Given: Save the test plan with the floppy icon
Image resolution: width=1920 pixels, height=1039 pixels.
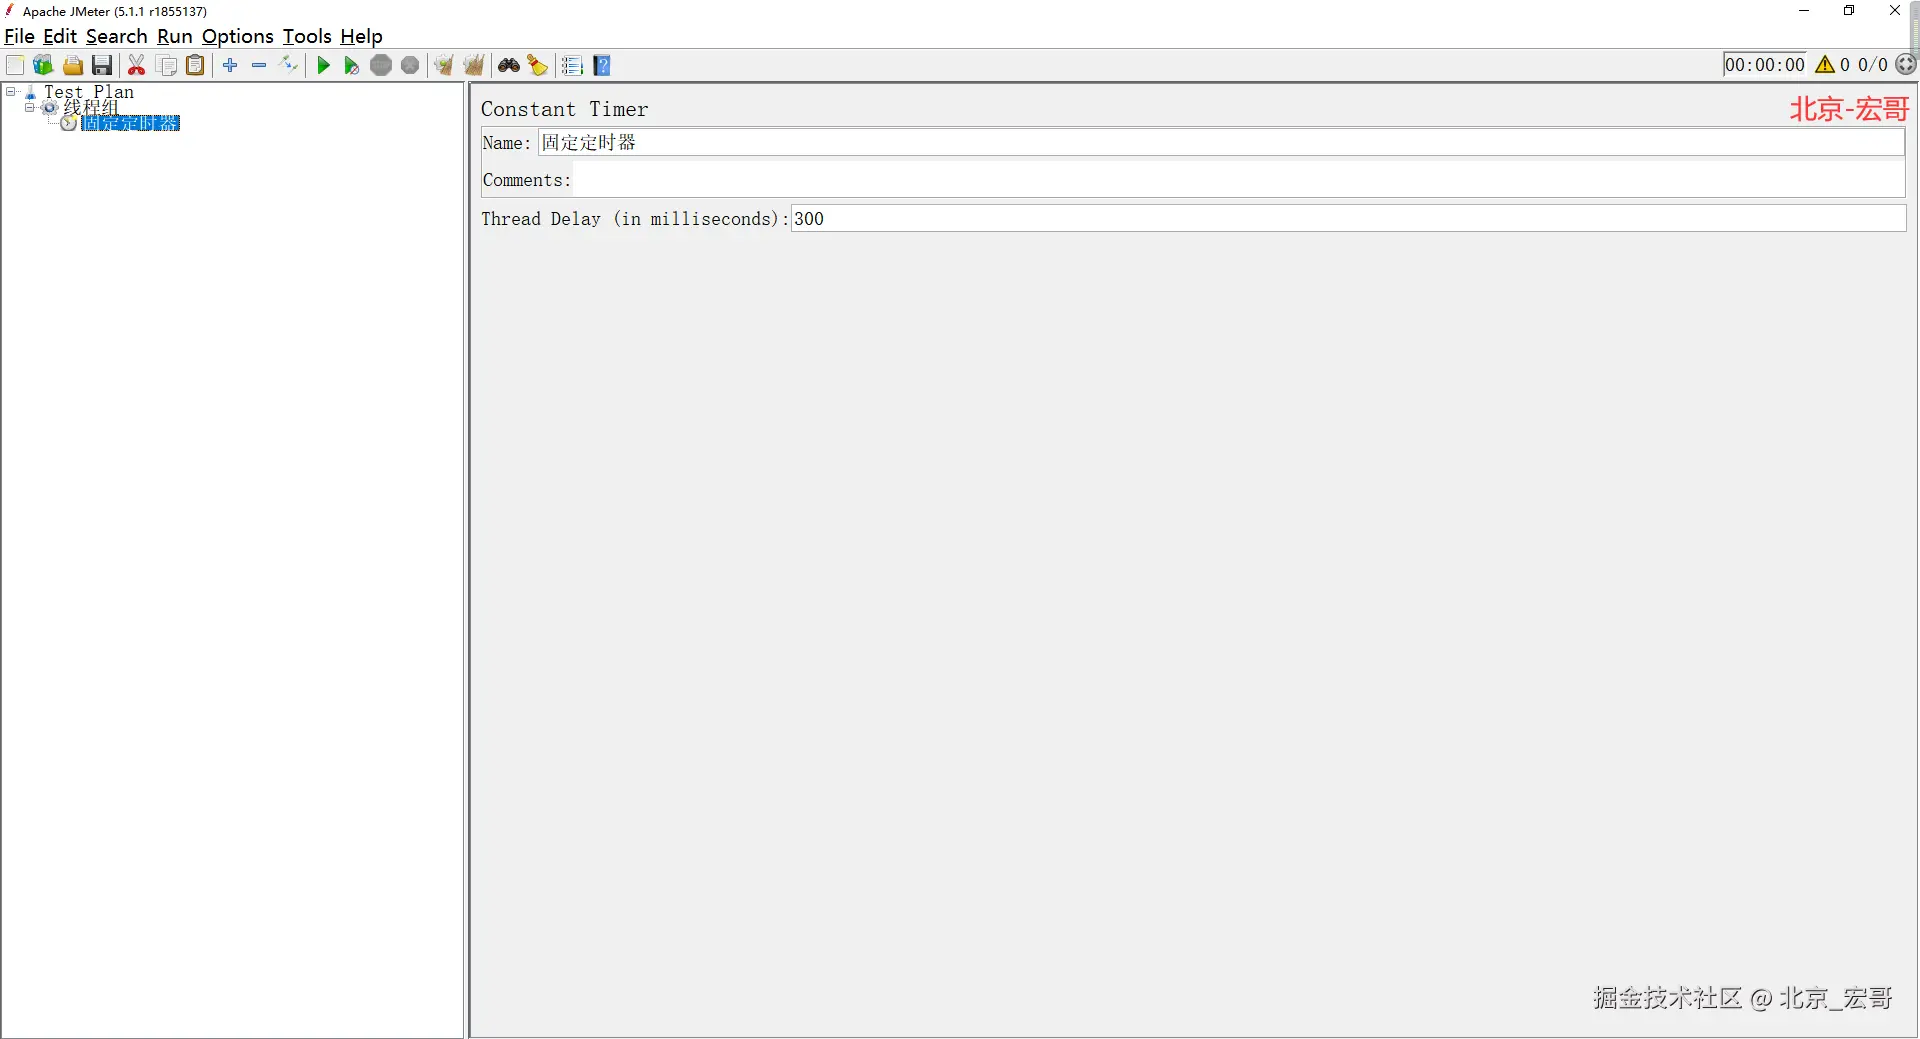Looking at the screenshot, I should [x=102, y=66].
